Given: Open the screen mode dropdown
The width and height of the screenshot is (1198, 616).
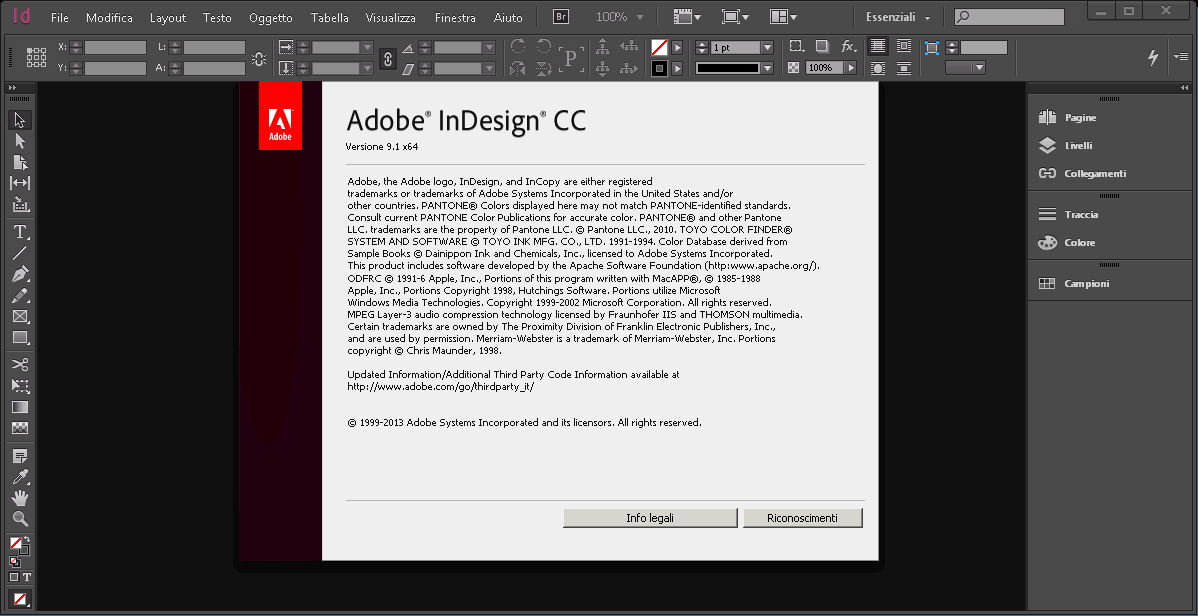Looking at the screenshot, I should (735, 17).
